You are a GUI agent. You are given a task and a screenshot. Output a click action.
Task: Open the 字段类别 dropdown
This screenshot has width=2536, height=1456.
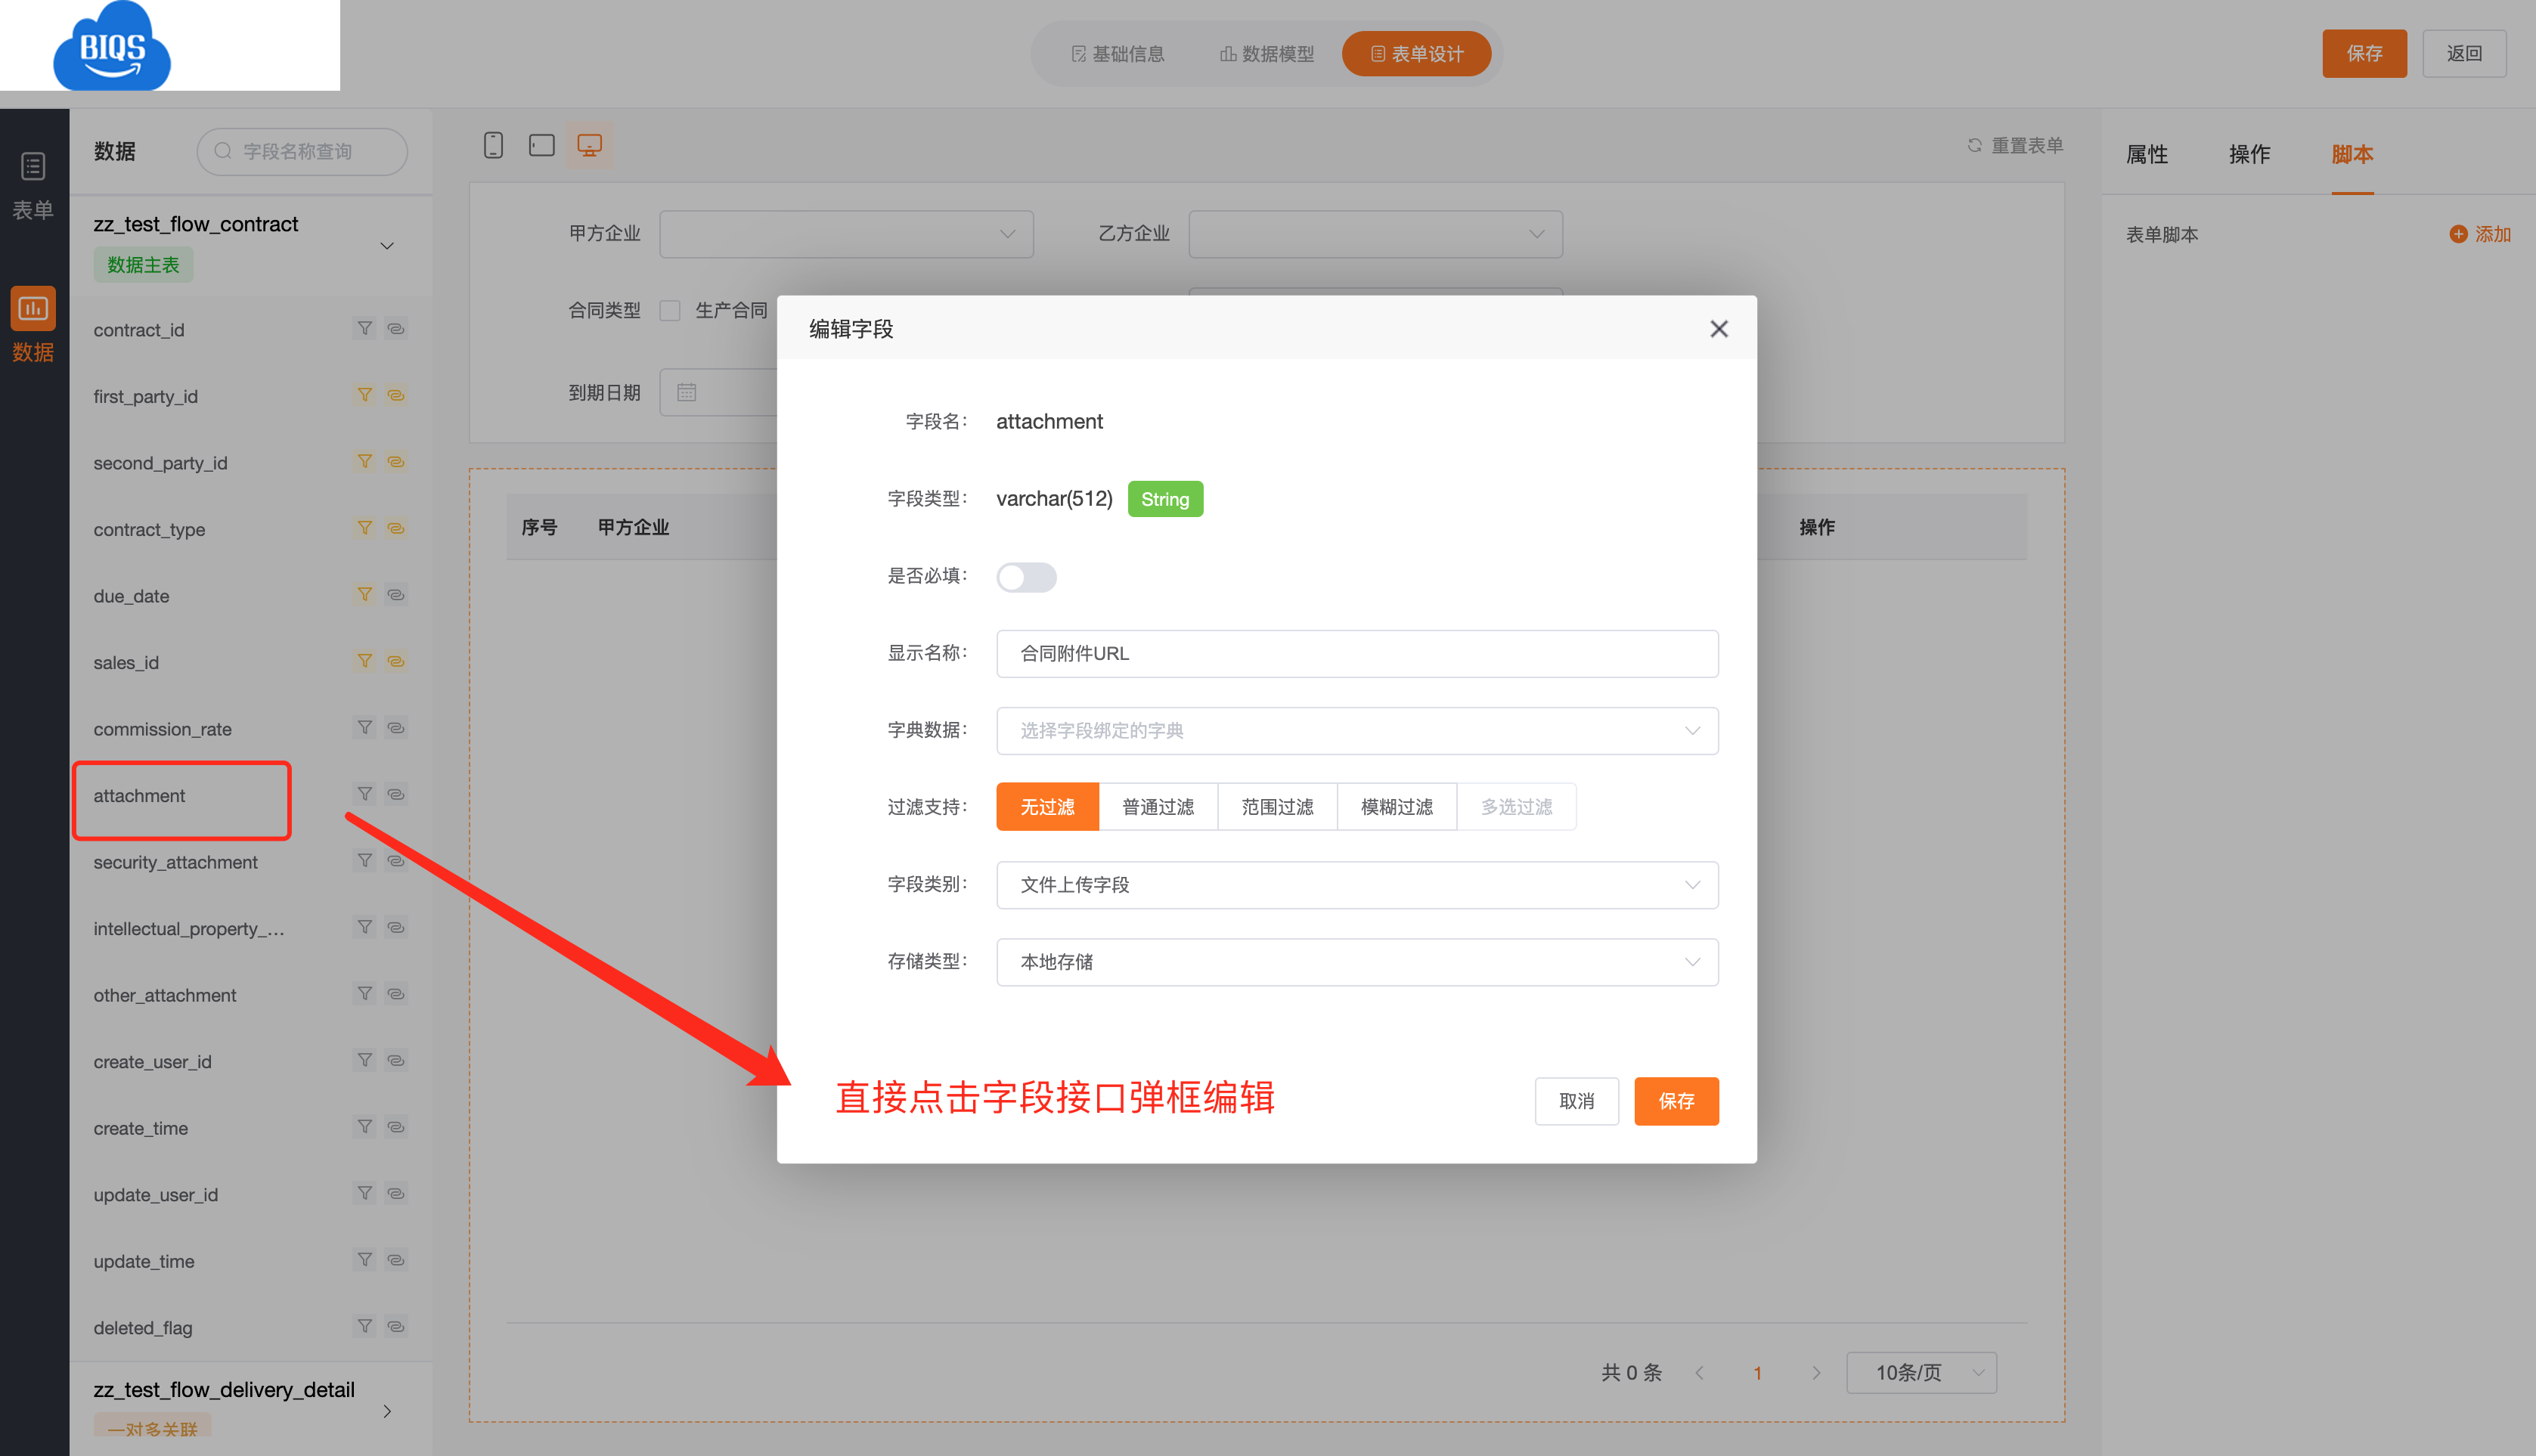click(x=1357, y=884)
